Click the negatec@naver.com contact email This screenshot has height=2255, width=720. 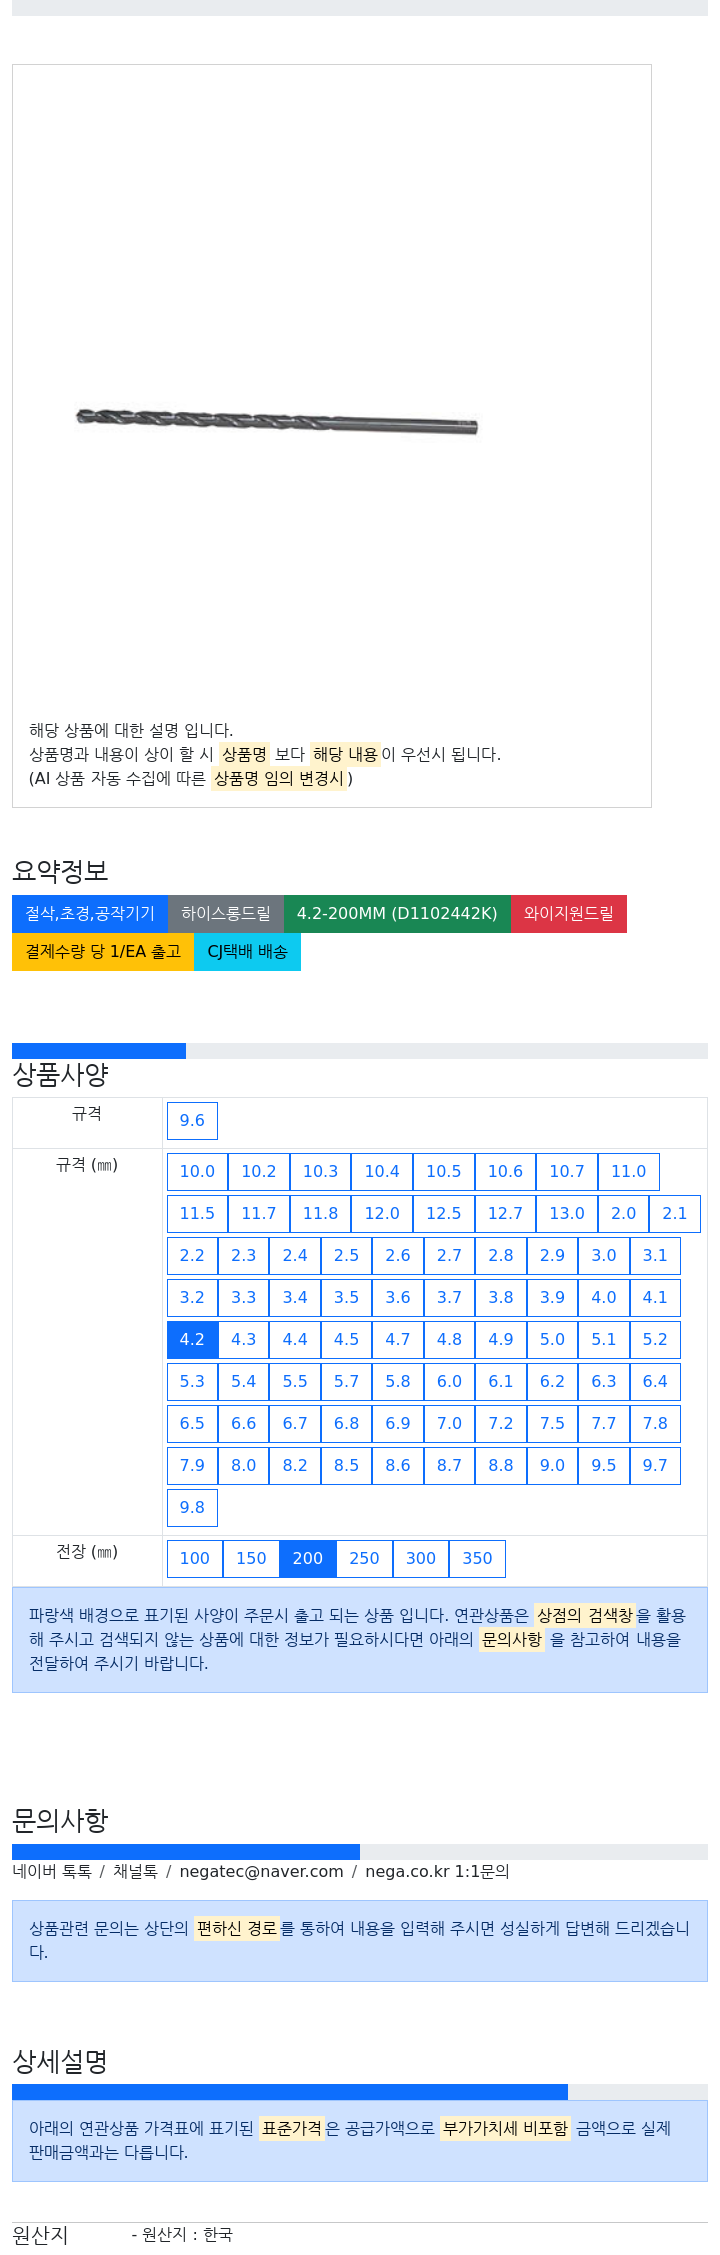click(261, 1872)
